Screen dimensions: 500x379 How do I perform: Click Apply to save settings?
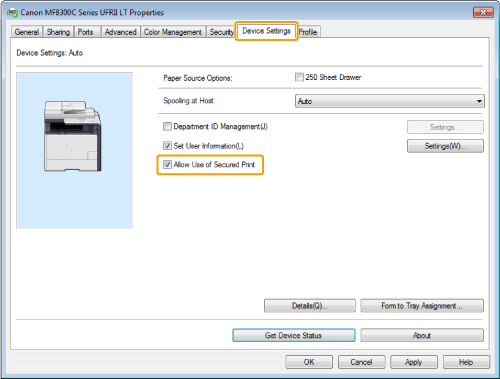414,362
